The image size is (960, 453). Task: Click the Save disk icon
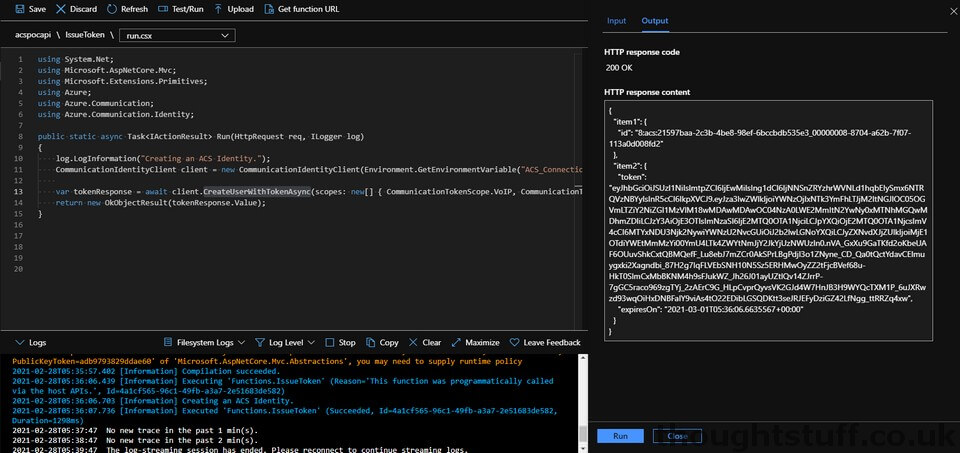pyautogui.click(x=20, y=9)
